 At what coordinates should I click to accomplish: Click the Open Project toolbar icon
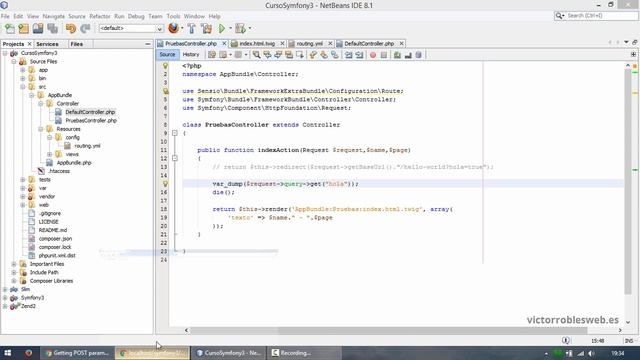[x=38, y=28]
